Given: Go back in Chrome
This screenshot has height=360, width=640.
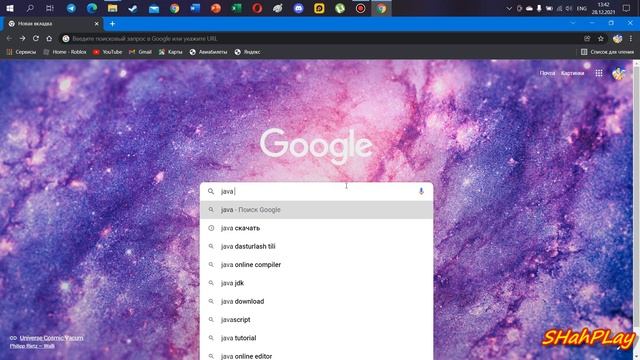Looking at the screenshot, I should tap(9, 38).
